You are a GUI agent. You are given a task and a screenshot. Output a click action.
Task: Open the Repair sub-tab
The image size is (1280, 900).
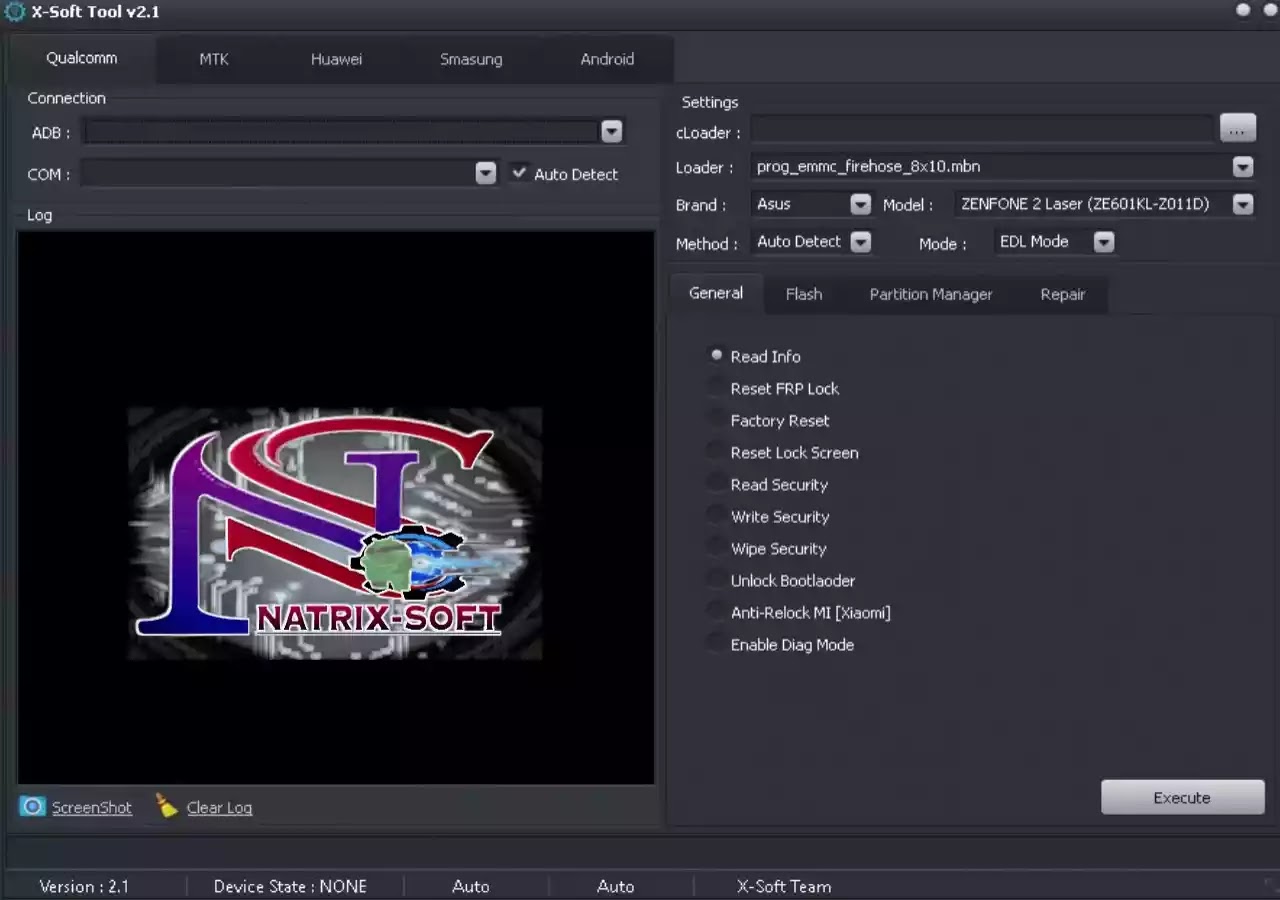point(1063,294)
